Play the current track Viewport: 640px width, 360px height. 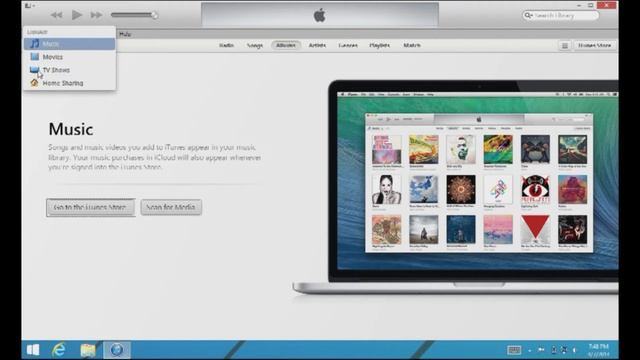click(76, 16)
